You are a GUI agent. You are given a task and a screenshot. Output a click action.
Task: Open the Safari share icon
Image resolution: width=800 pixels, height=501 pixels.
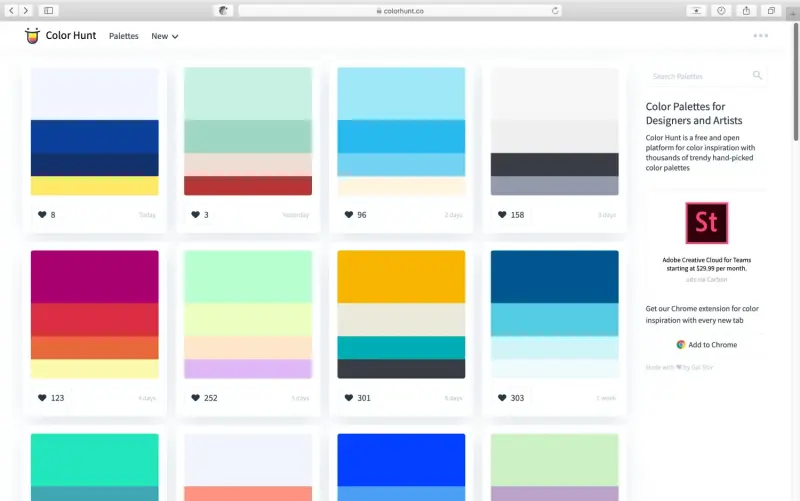[746, 10]
